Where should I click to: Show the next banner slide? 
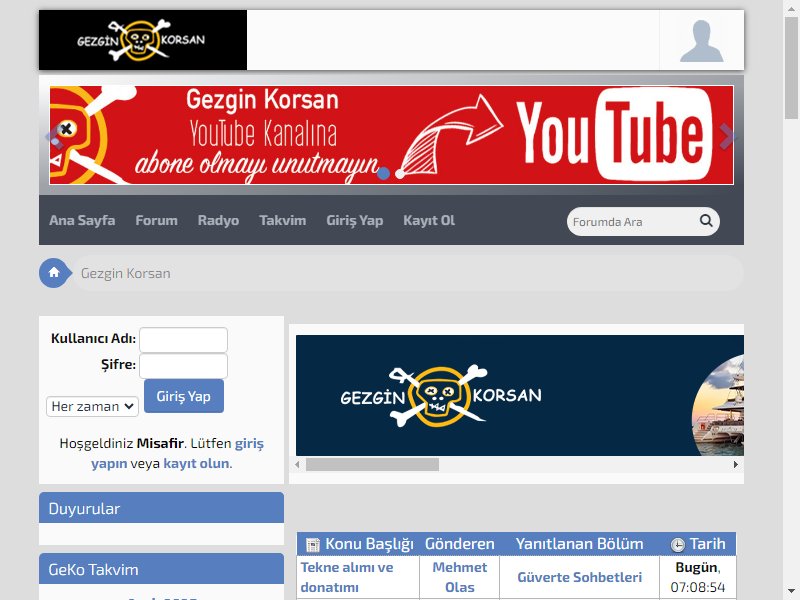point(727,136)
